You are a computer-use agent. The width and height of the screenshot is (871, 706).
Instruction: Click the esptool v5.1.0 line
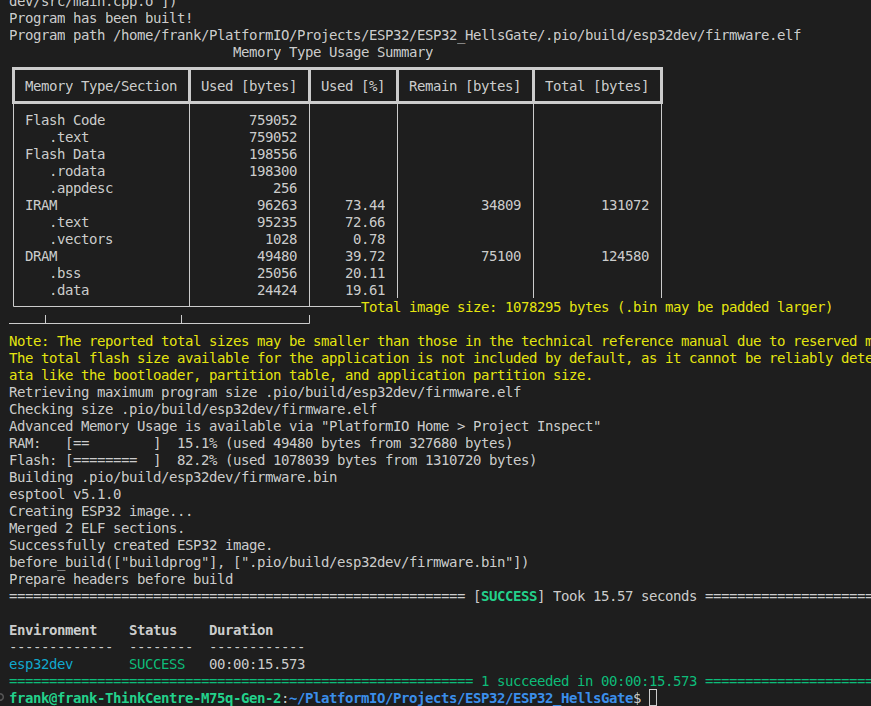(x=65, y=494)
